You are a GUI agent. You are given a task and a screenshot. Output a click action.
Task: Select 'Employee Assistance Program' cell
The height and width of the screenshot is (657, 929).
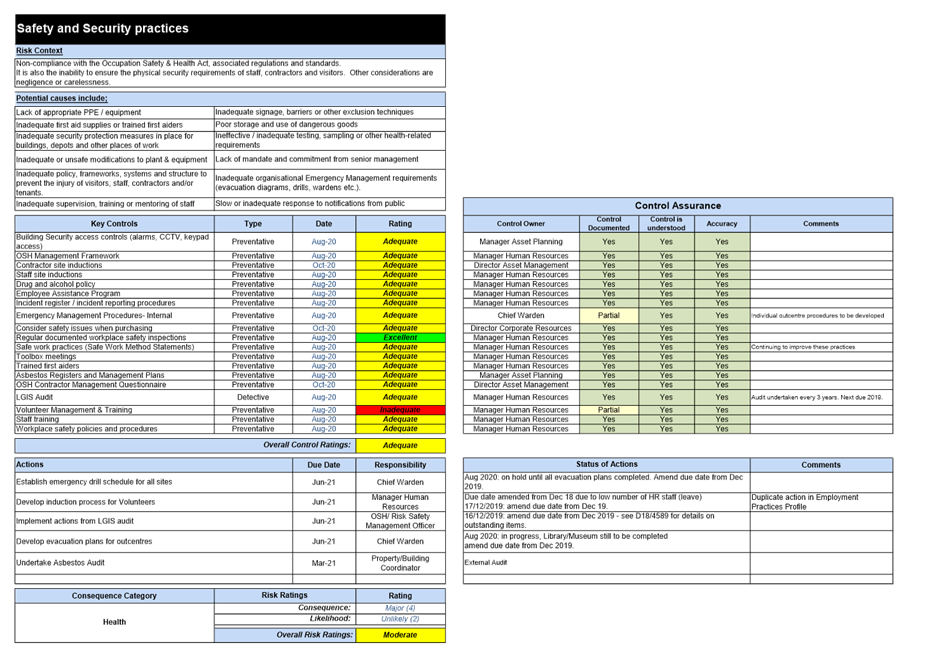[114, 294]
